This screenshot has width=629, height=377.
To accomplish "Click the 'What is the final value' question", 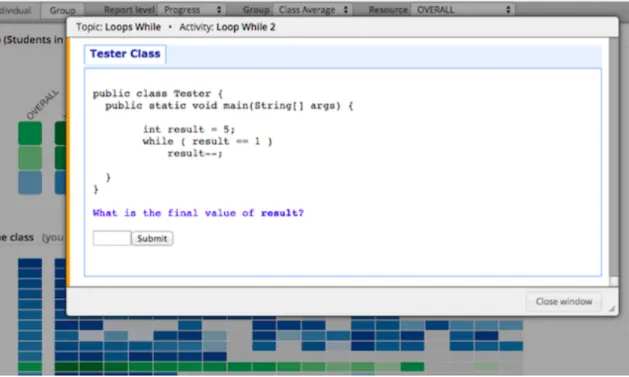I will click(x=198, y=213).
